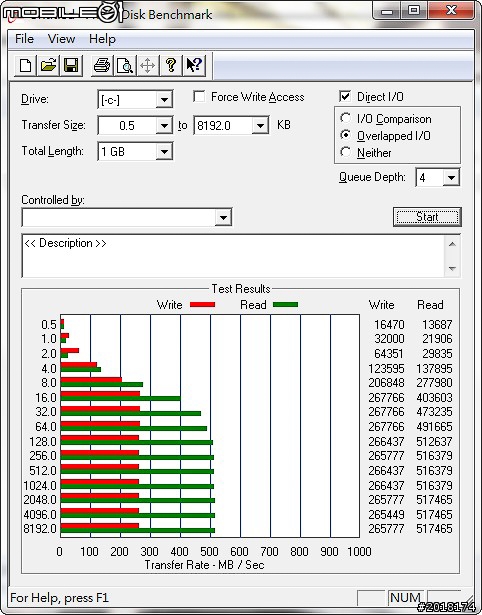The width and height of the screenshot is (482, 615).
Task: Expand the Queue Depth dropdown
Action: [451, 178]
